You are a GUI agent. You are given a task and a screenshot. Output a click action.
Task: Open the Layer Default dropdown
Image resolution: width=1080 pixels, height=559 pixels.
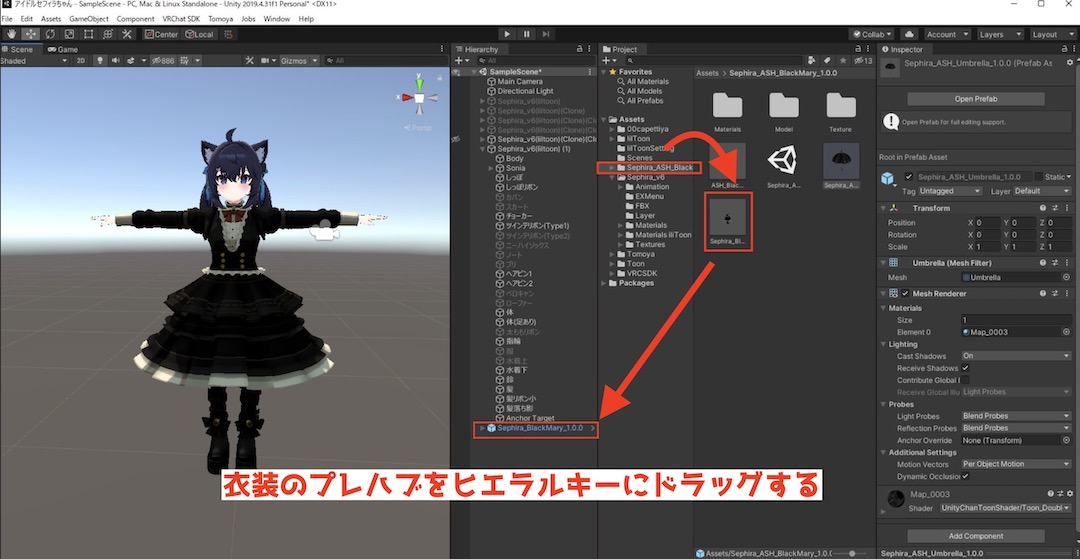1041,191
